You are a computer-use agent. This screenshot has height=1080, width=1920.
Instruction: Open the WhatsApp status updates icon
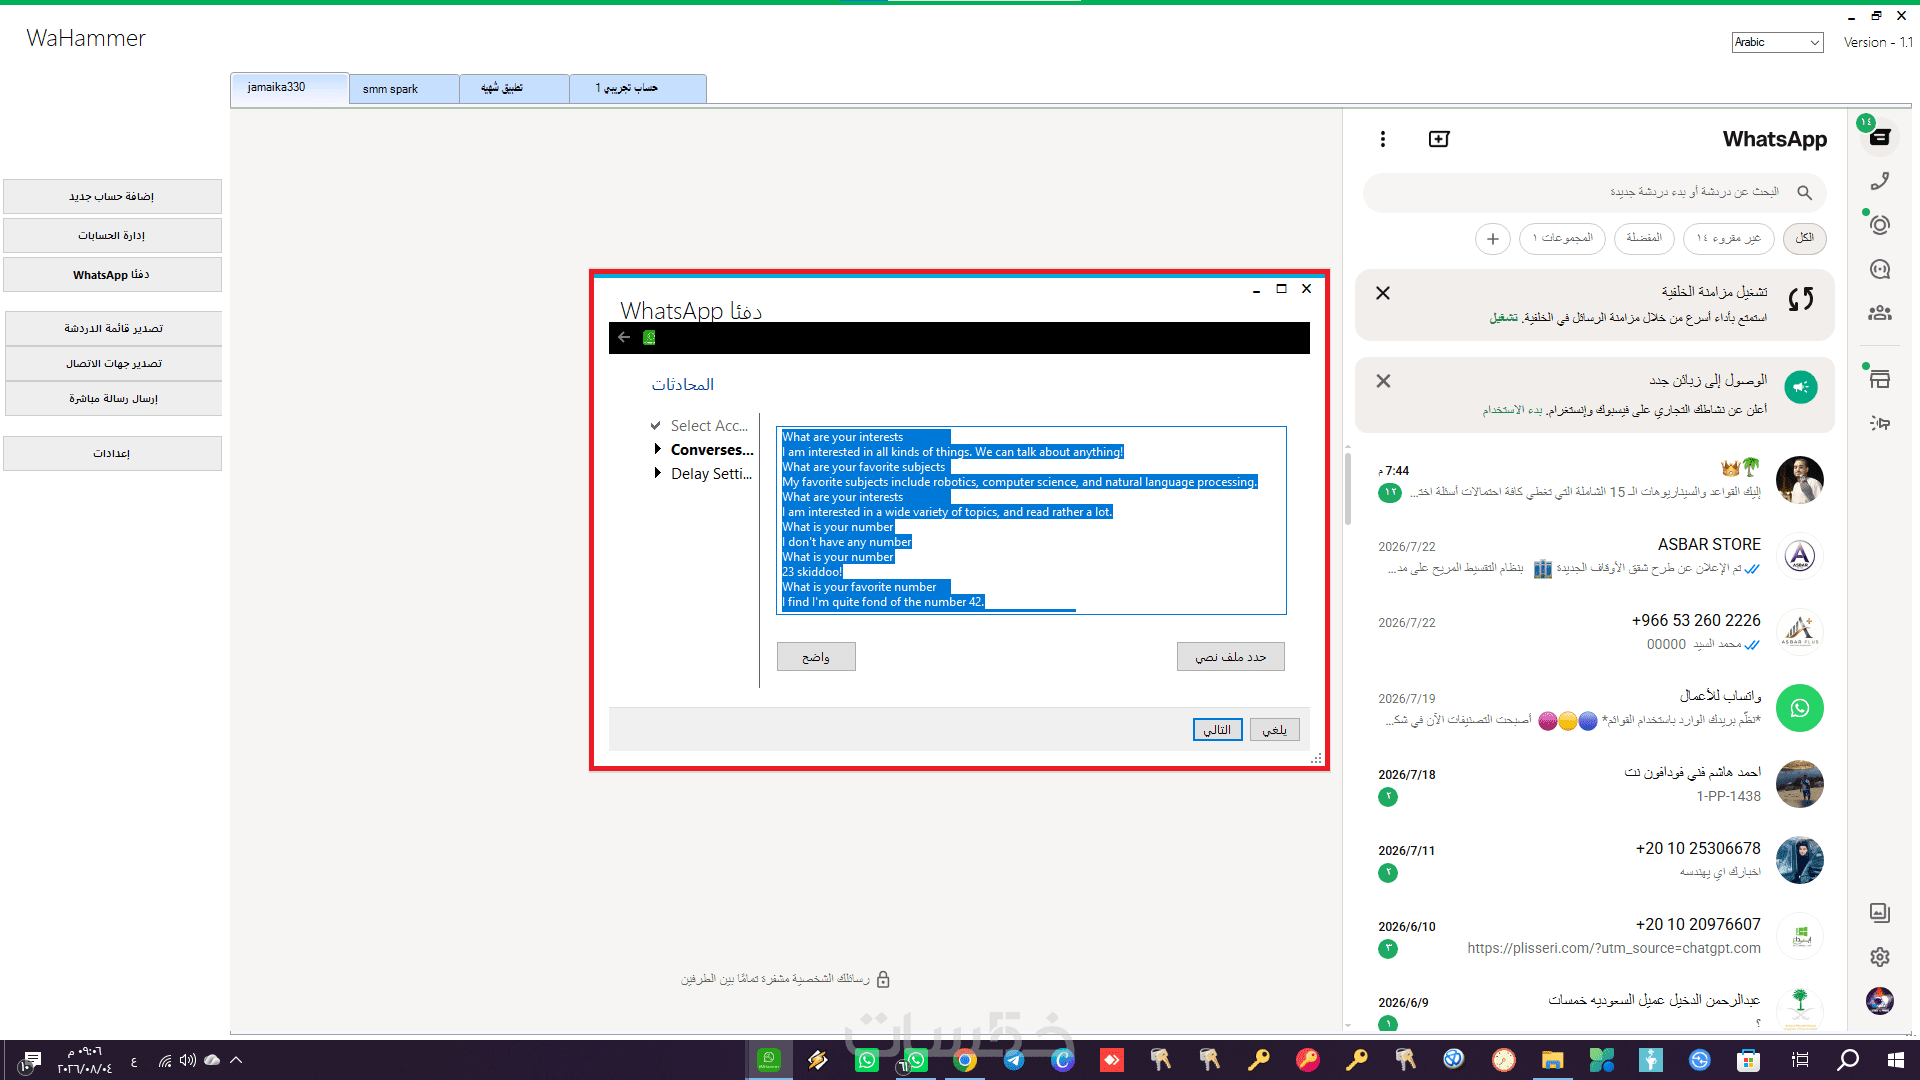pos(1880,225)
